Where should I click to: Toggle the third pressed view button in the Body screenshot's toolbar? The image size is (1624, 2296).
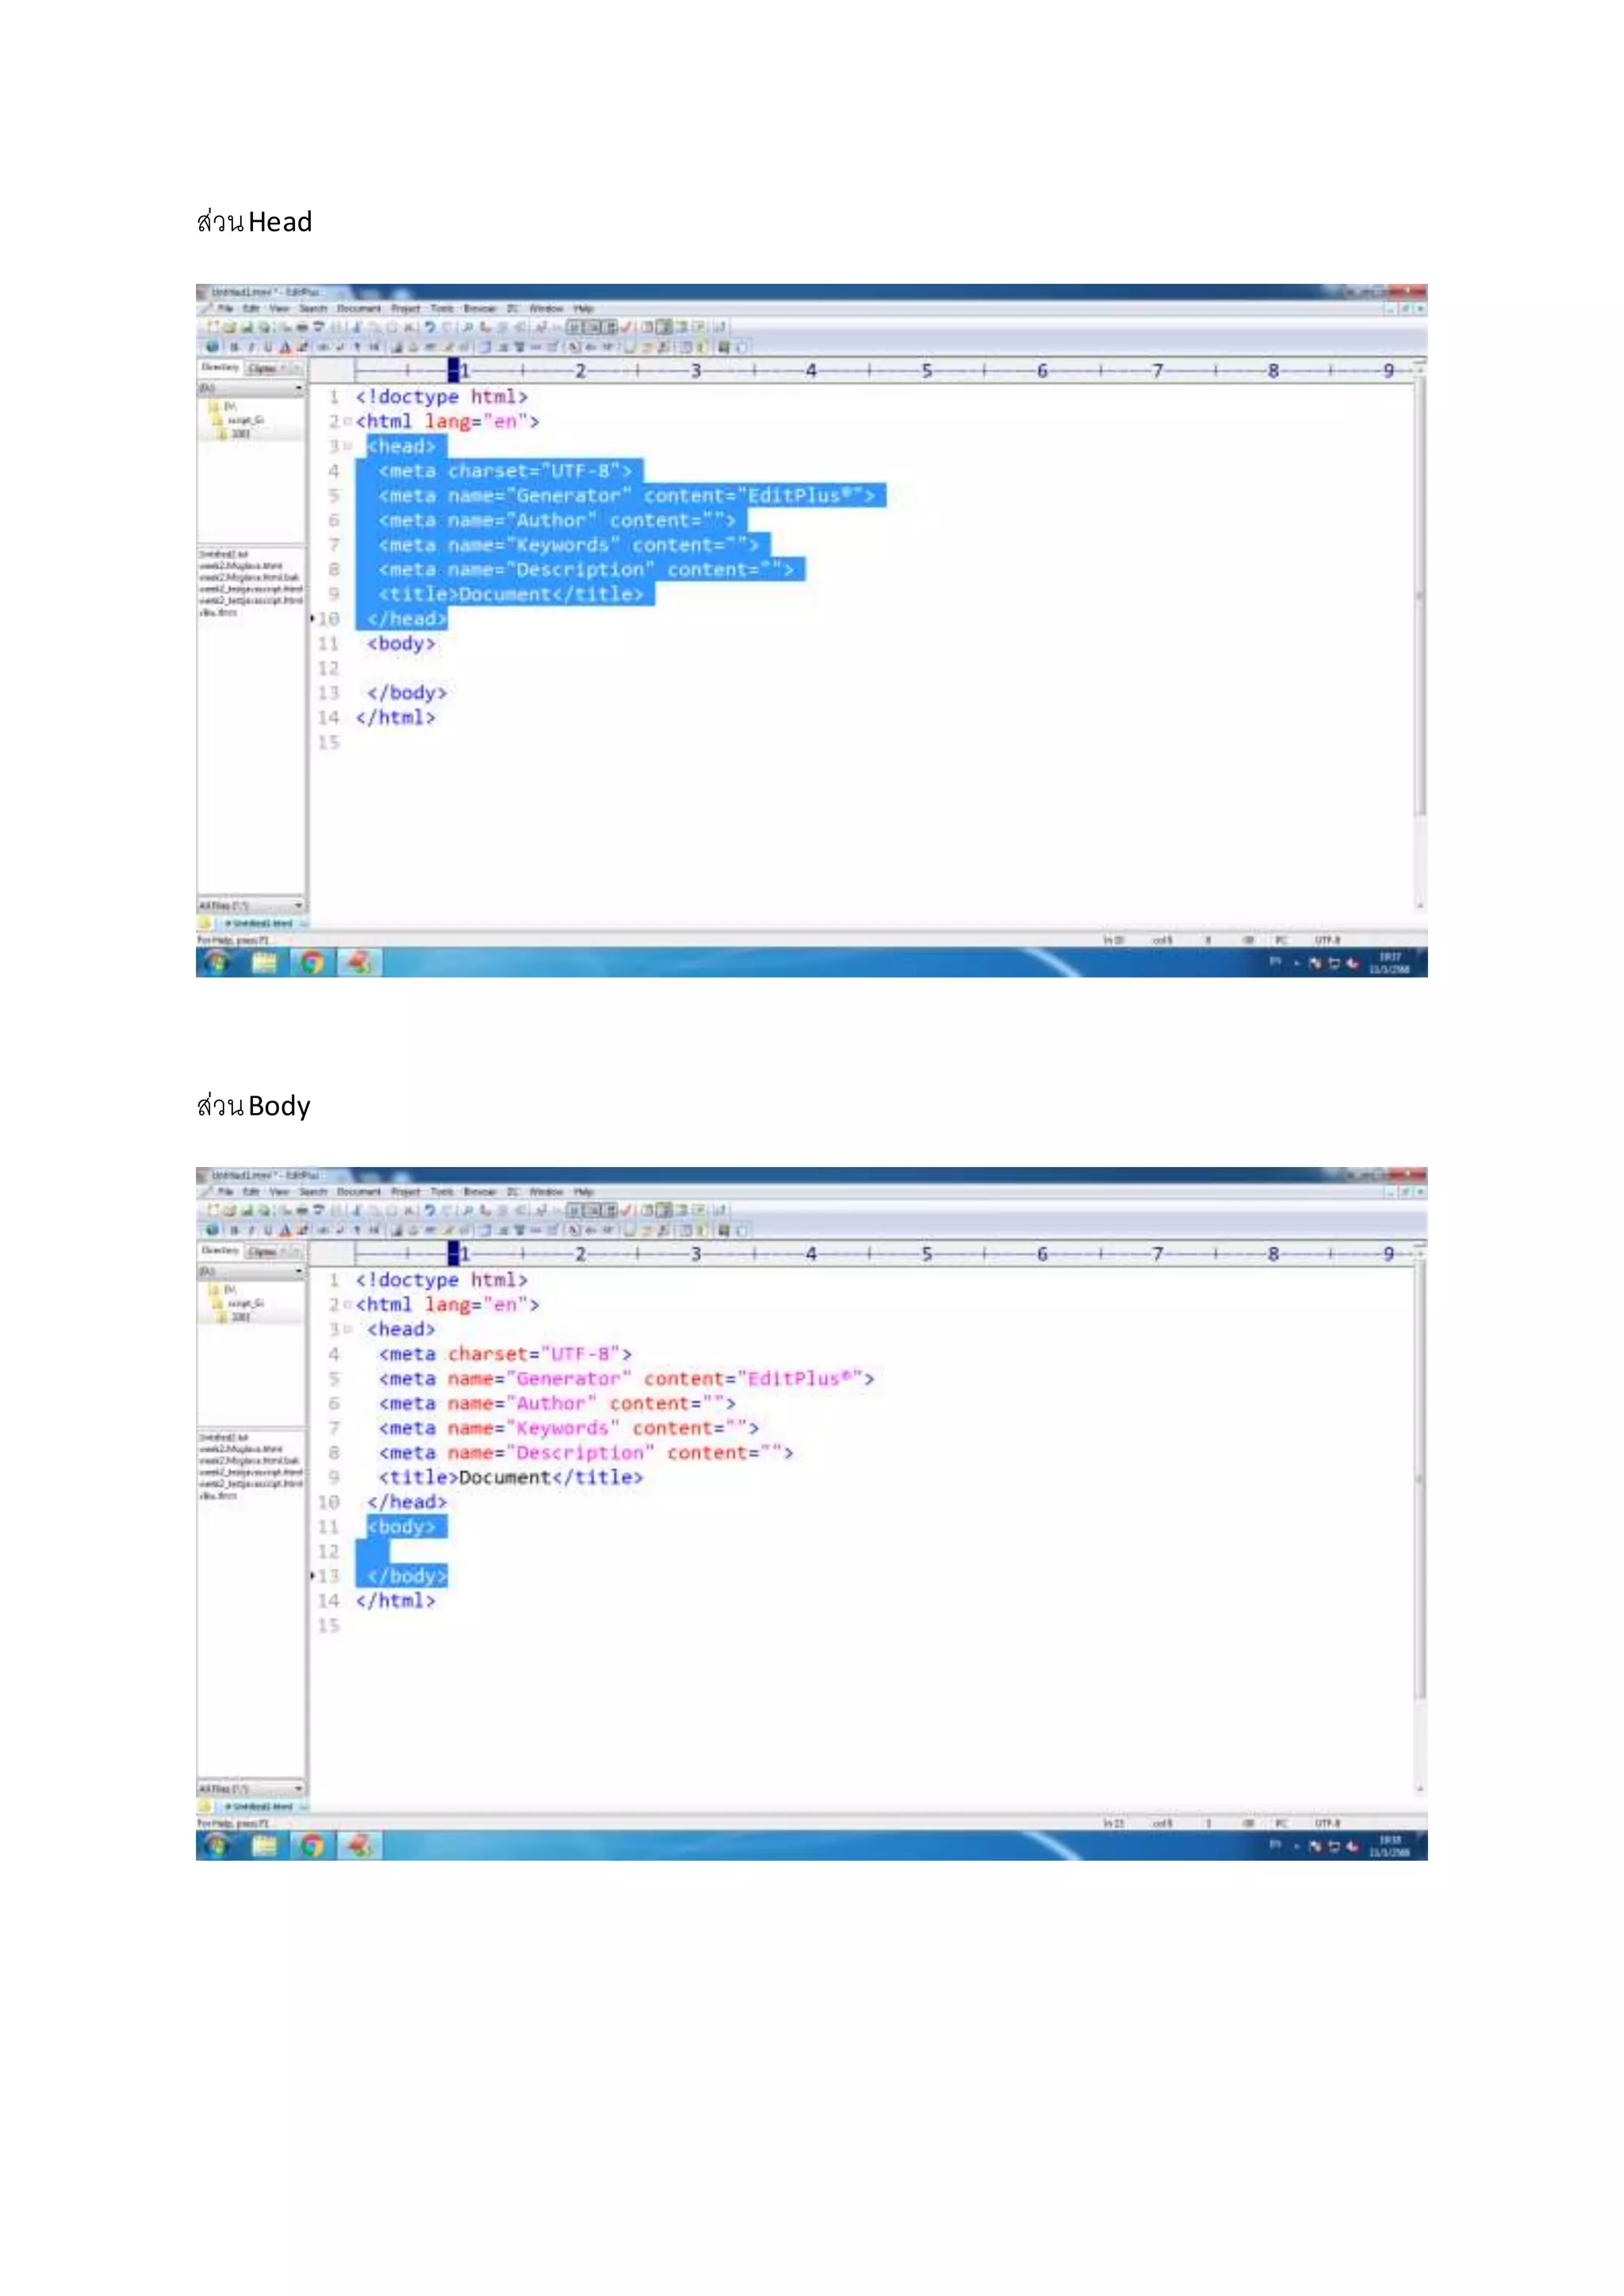609,1210
